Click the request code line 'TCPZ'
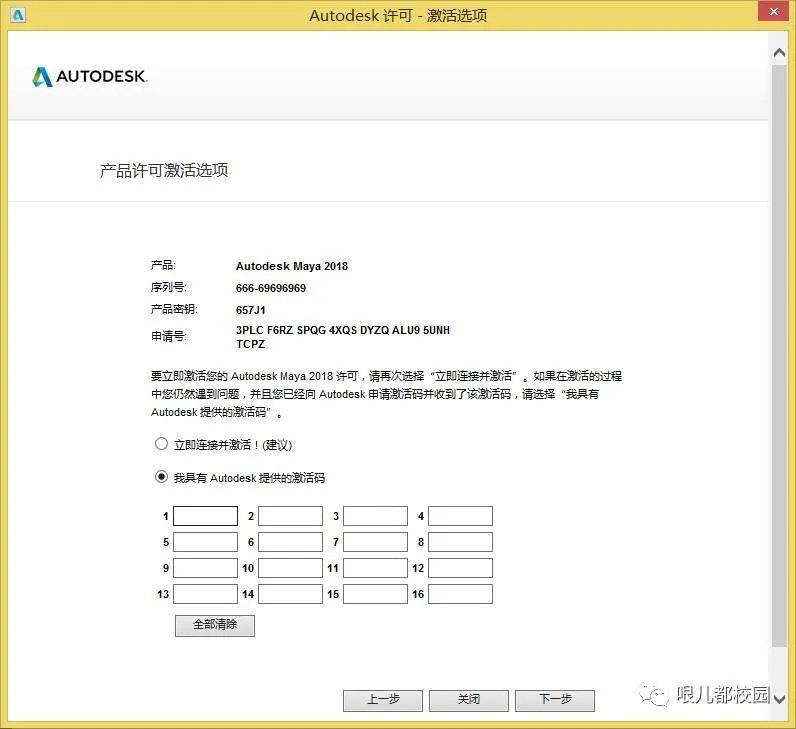Viewport: 796px width, 729px height. 250,344
